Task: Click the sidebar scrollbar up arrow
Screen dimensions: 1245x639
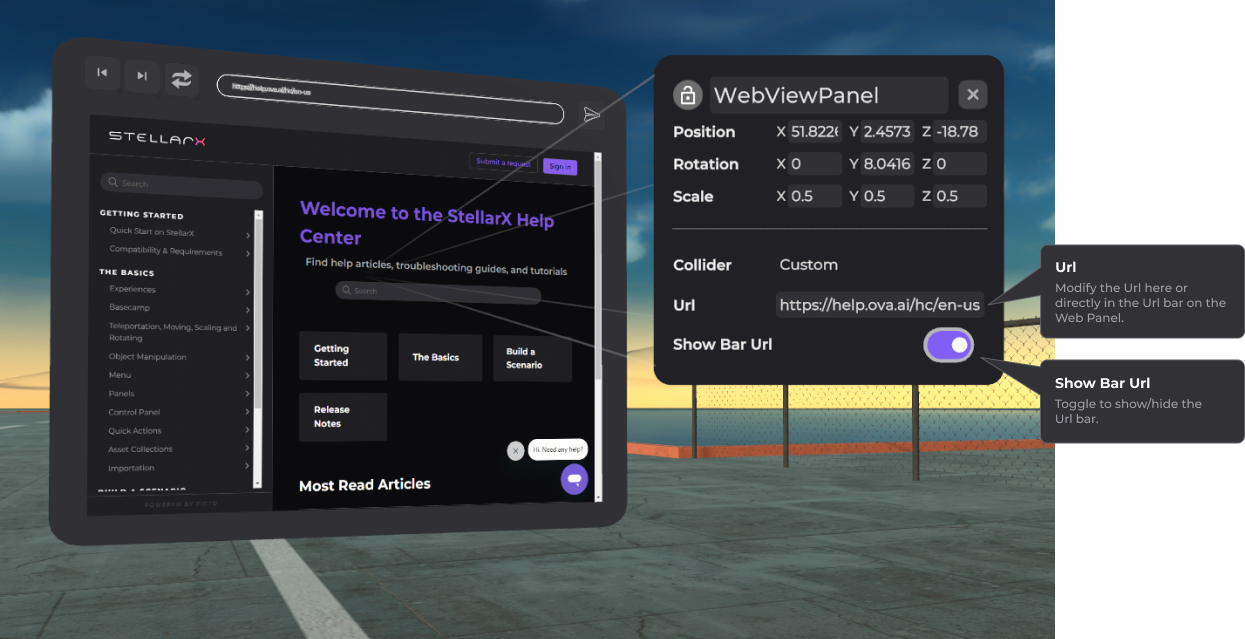Action: pos(258,214)
